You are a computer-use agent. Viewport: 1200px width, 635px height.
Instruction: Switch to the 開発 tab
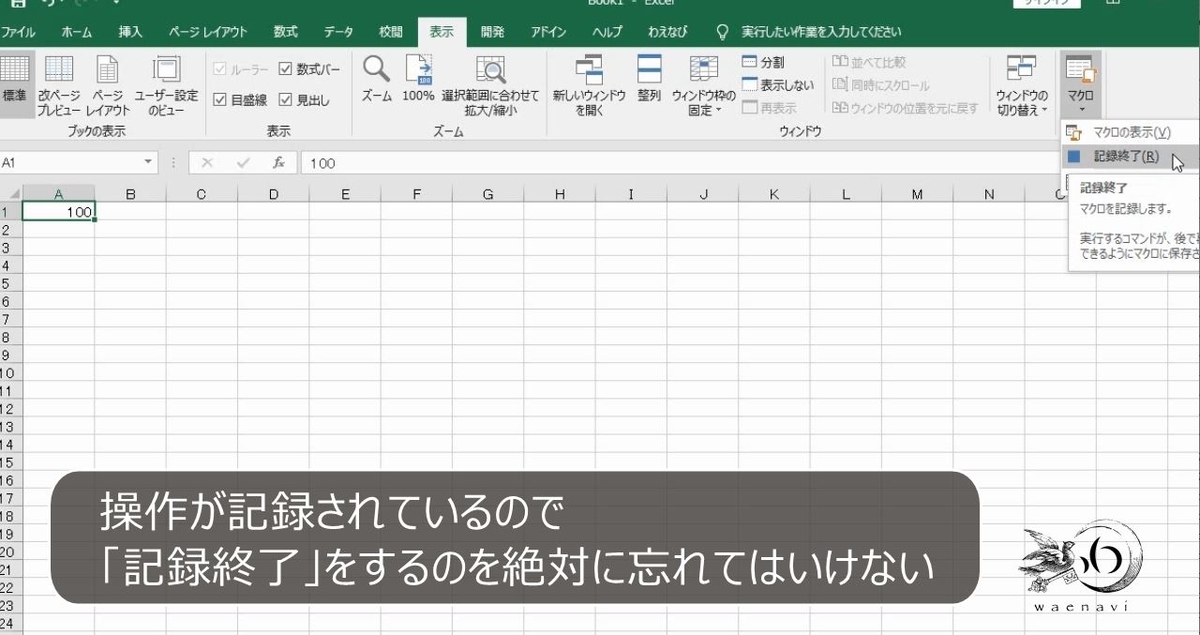[492, 32]
